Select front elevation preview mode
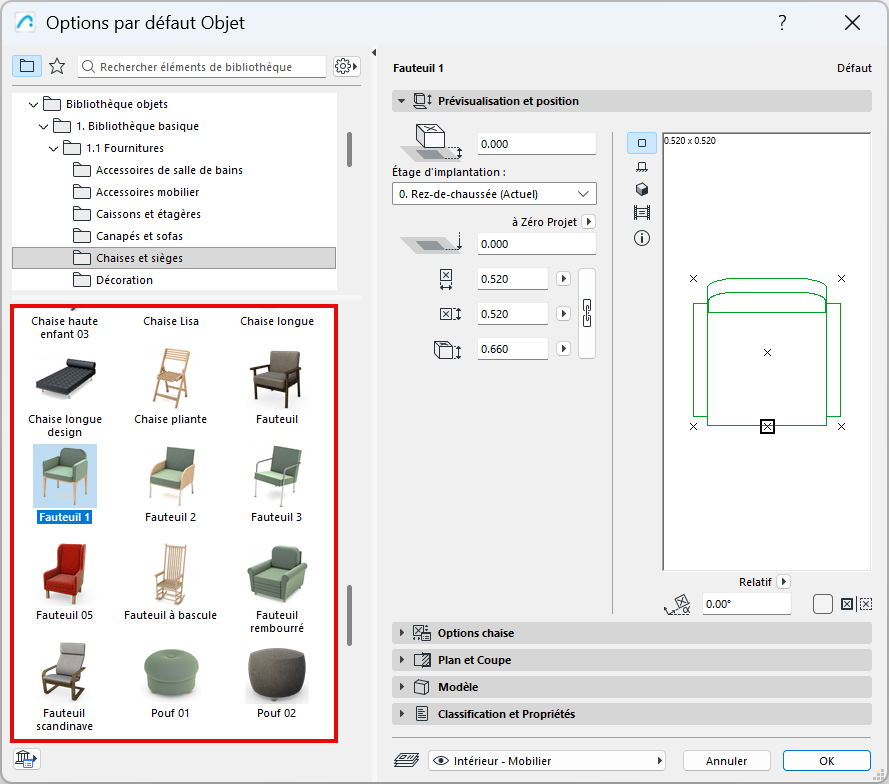This screenshot has width=889, height=784. click(x=642, y=167)
